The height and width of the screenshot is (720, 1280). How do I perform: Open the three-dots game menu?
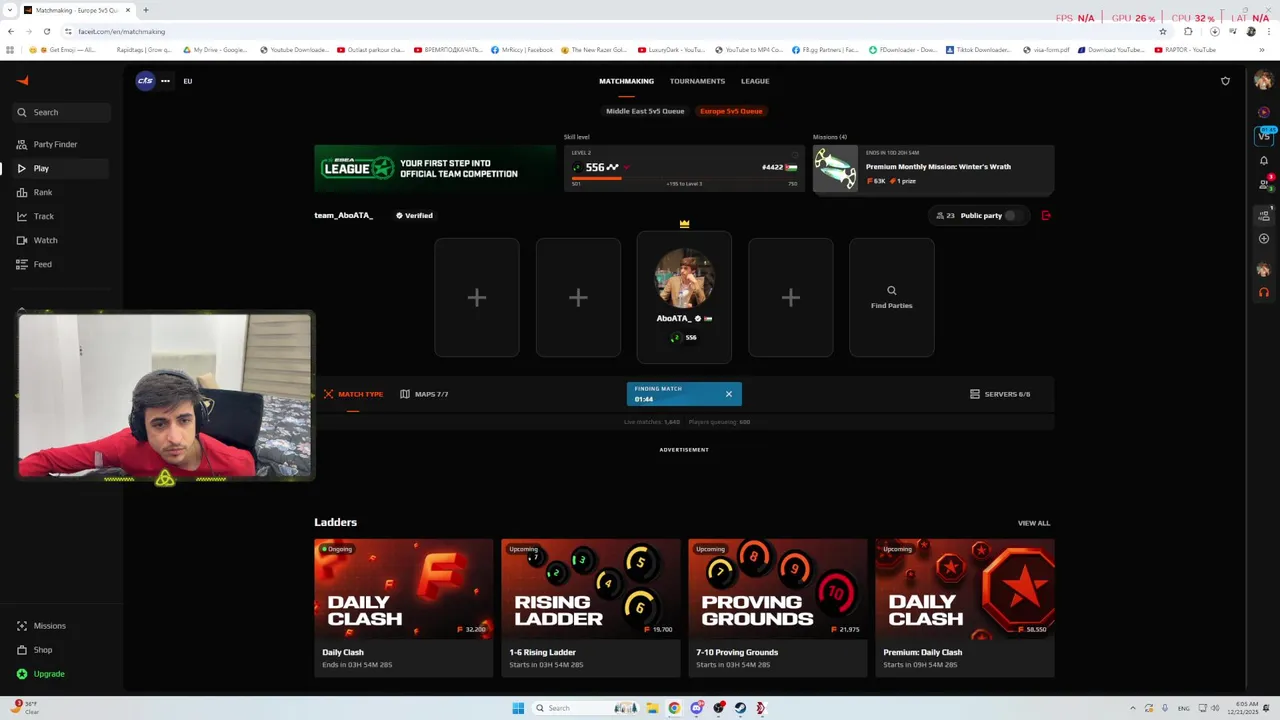165,81
